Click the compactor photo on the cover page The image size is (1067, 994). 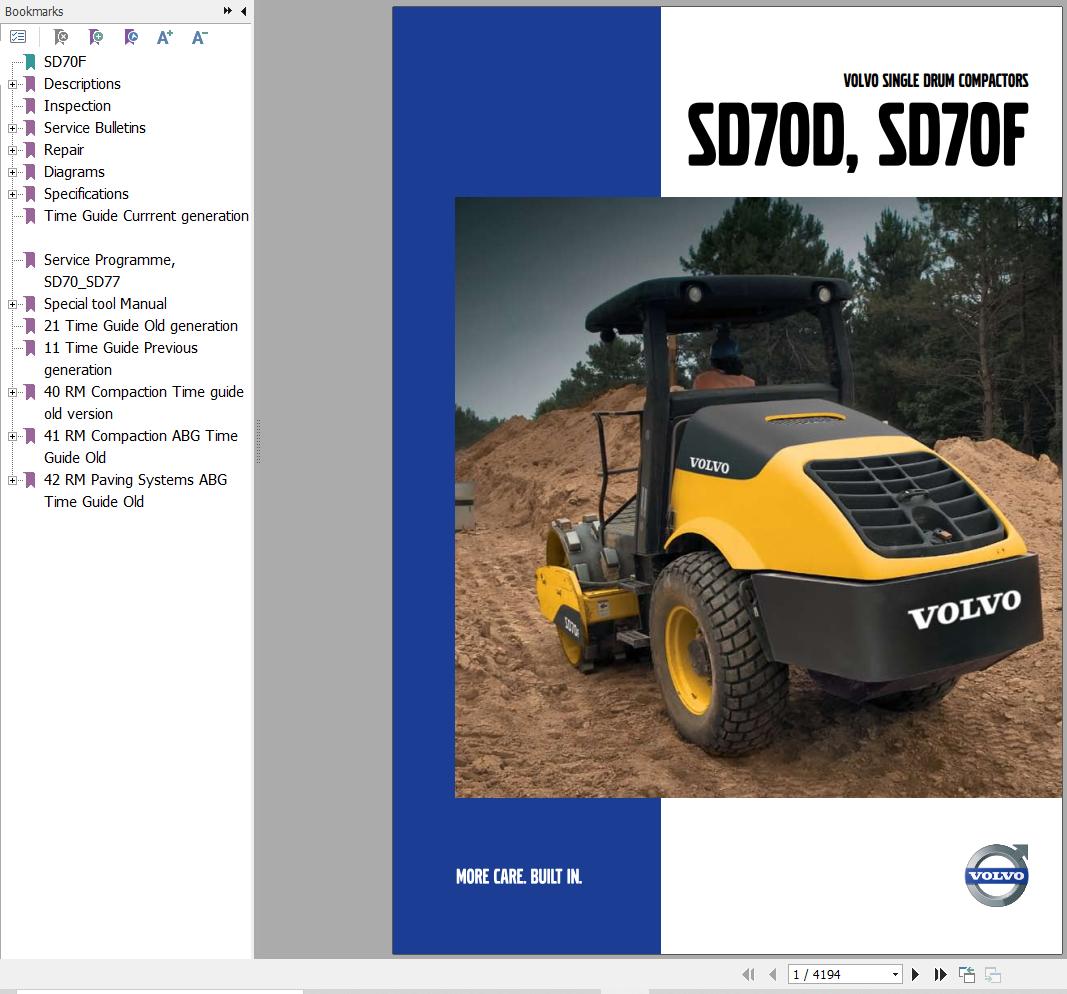pos(758,497)
